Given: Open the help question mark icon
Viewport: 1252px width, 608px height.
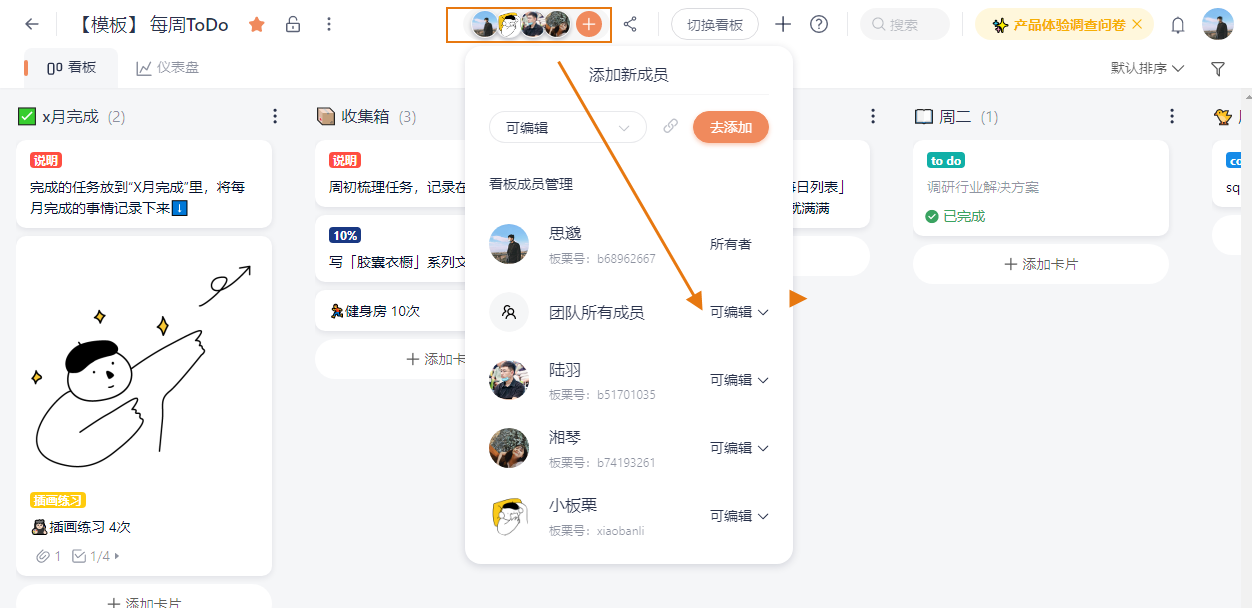Looking at the screenshot, I should tap(819, 24).
